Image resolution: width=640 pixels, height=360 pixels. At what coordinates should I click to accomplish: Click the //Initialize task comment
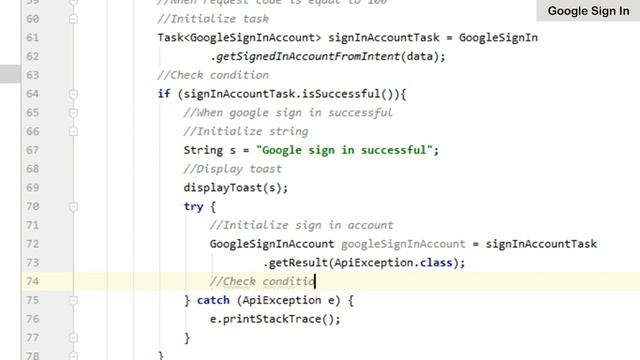click(x=213, y=19)
